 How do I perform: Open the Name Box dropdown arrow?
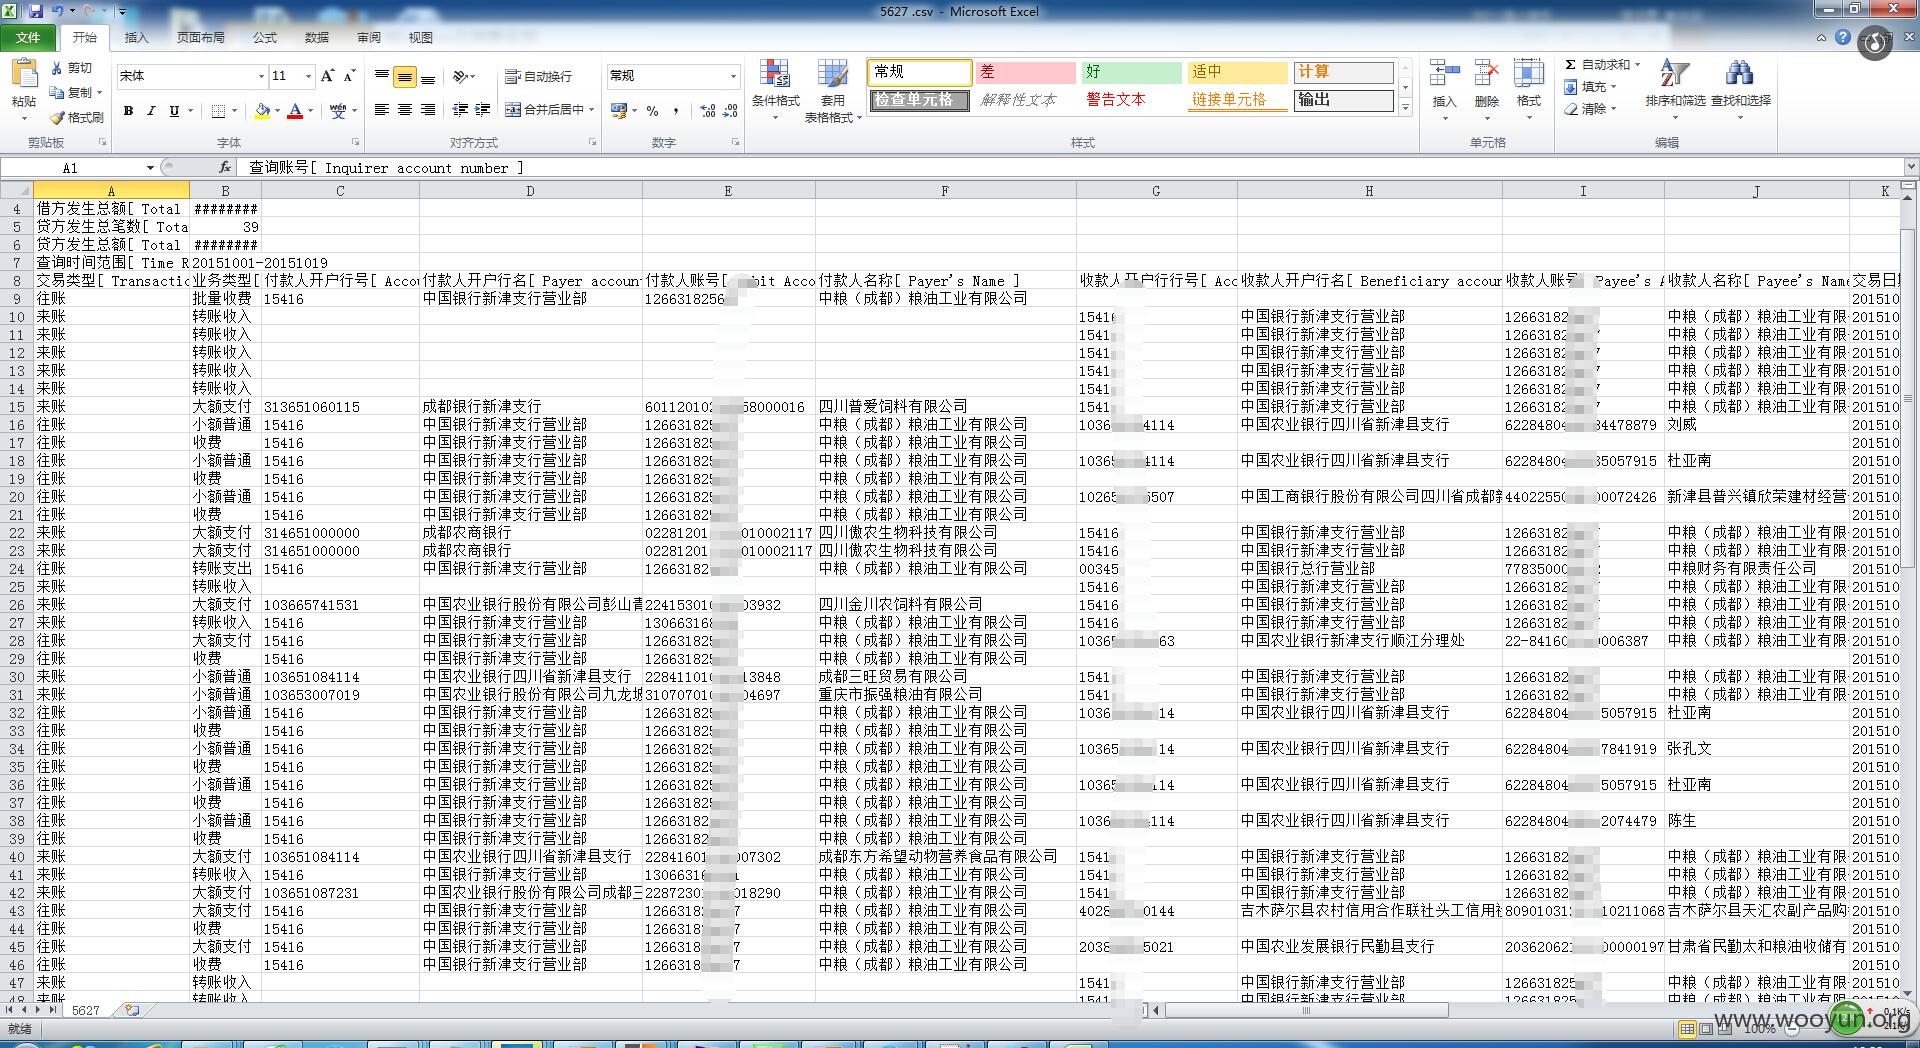pyautogui.click(x=150, y=168)
